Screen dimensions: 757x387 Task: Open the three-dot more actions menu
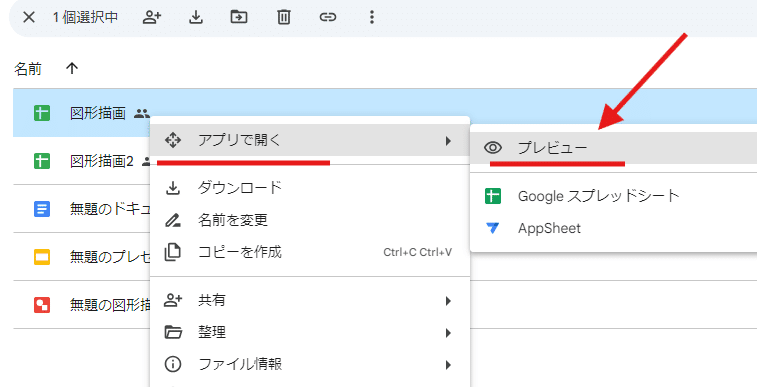click(371, 17)
